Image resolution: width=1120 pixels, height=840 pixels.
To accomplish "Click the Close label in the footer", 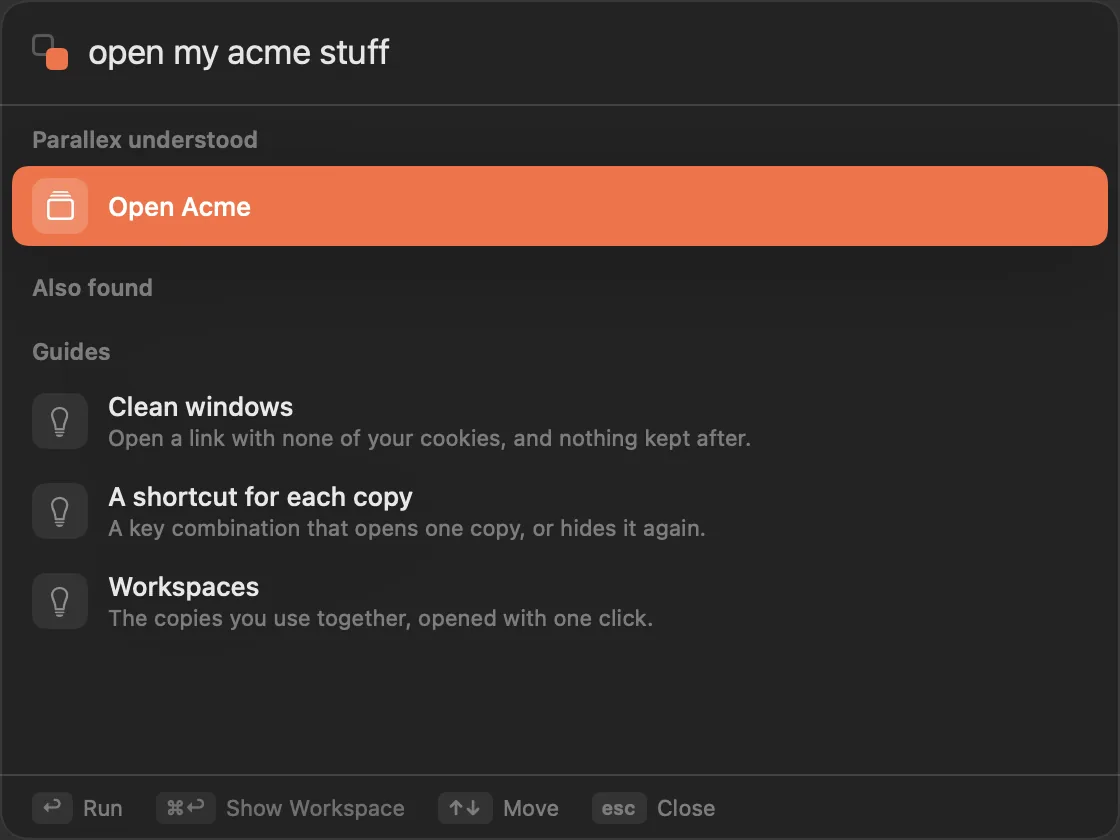I will click(x=686, y=809).
